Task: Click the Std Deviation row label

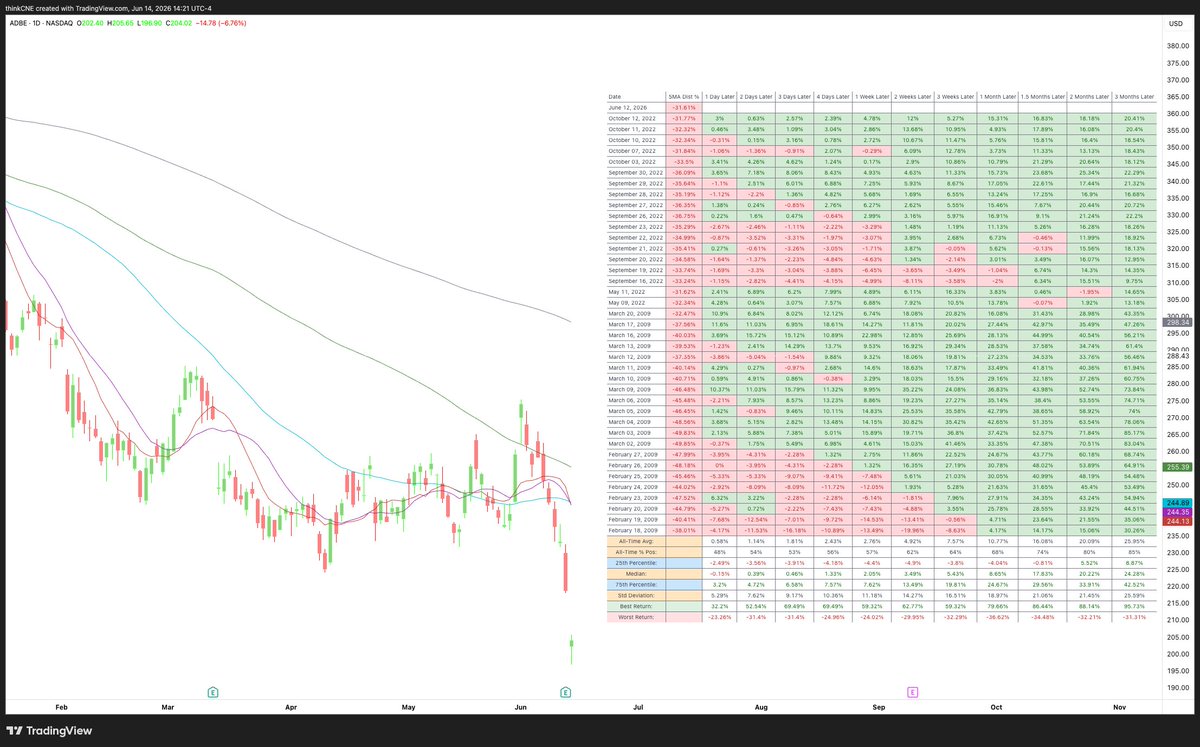Action: 636,595
